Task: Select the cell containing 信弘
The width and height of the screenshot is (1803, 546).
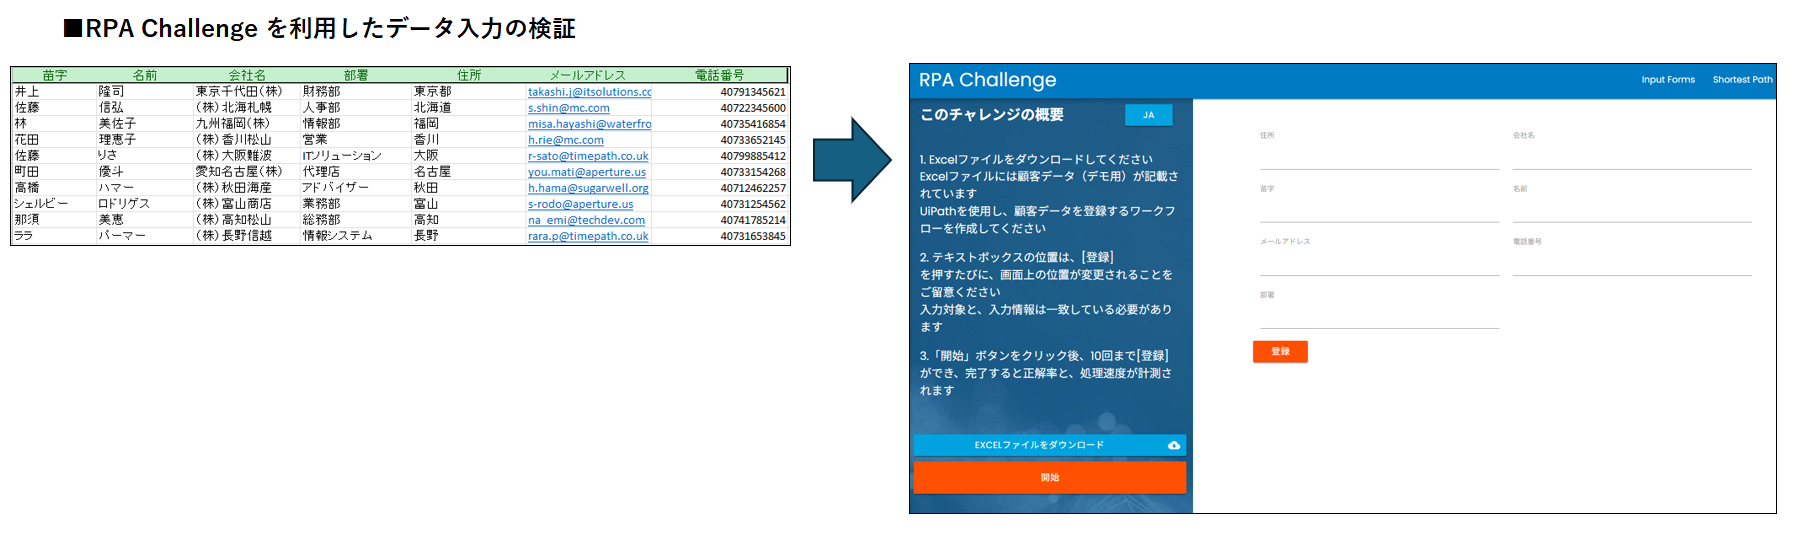Action: 145,108
